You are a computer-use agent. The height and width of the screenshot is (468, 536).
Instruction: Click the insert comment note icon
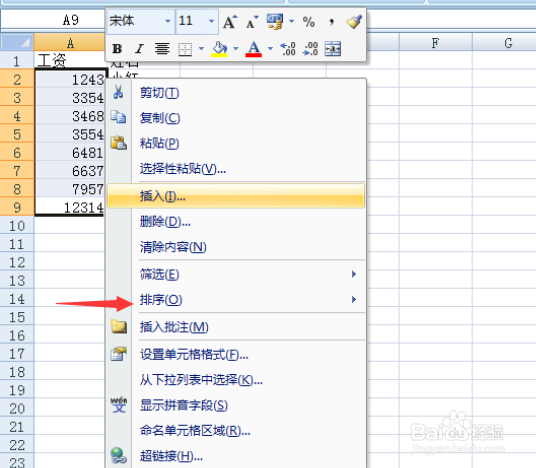point(119,326)
